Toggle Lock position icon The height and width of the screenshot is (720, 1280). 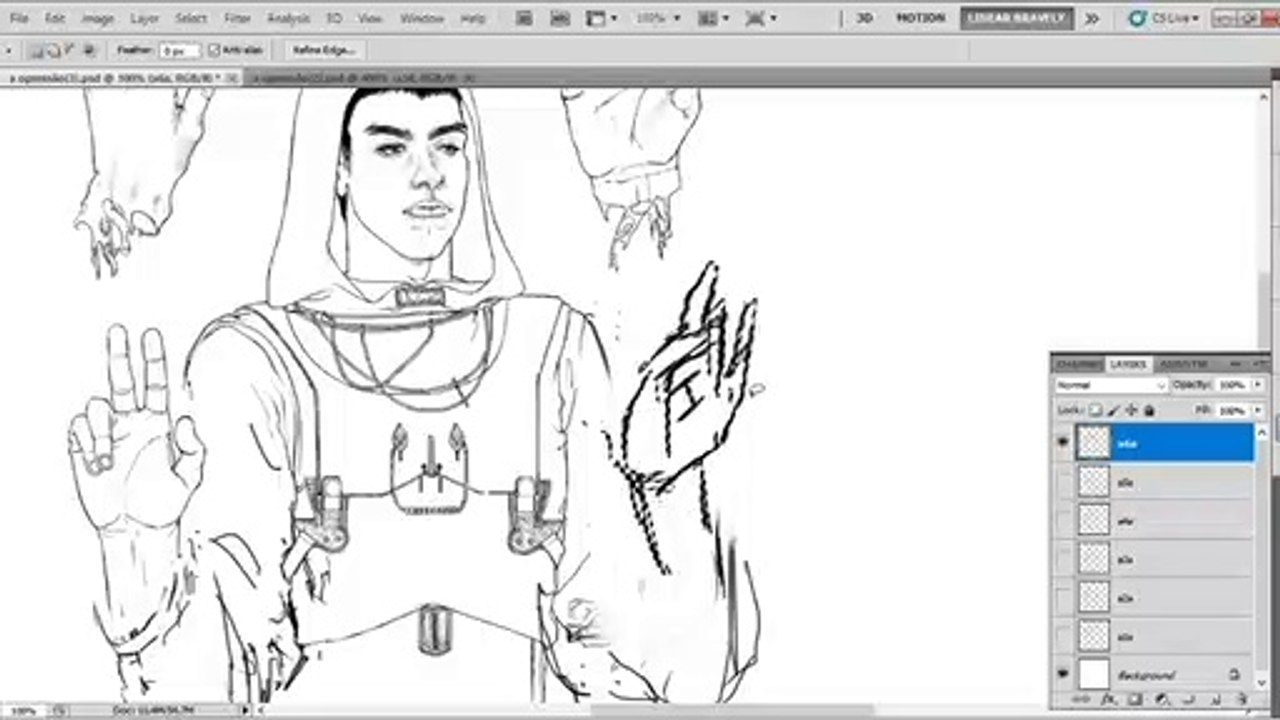(1131, 411)
